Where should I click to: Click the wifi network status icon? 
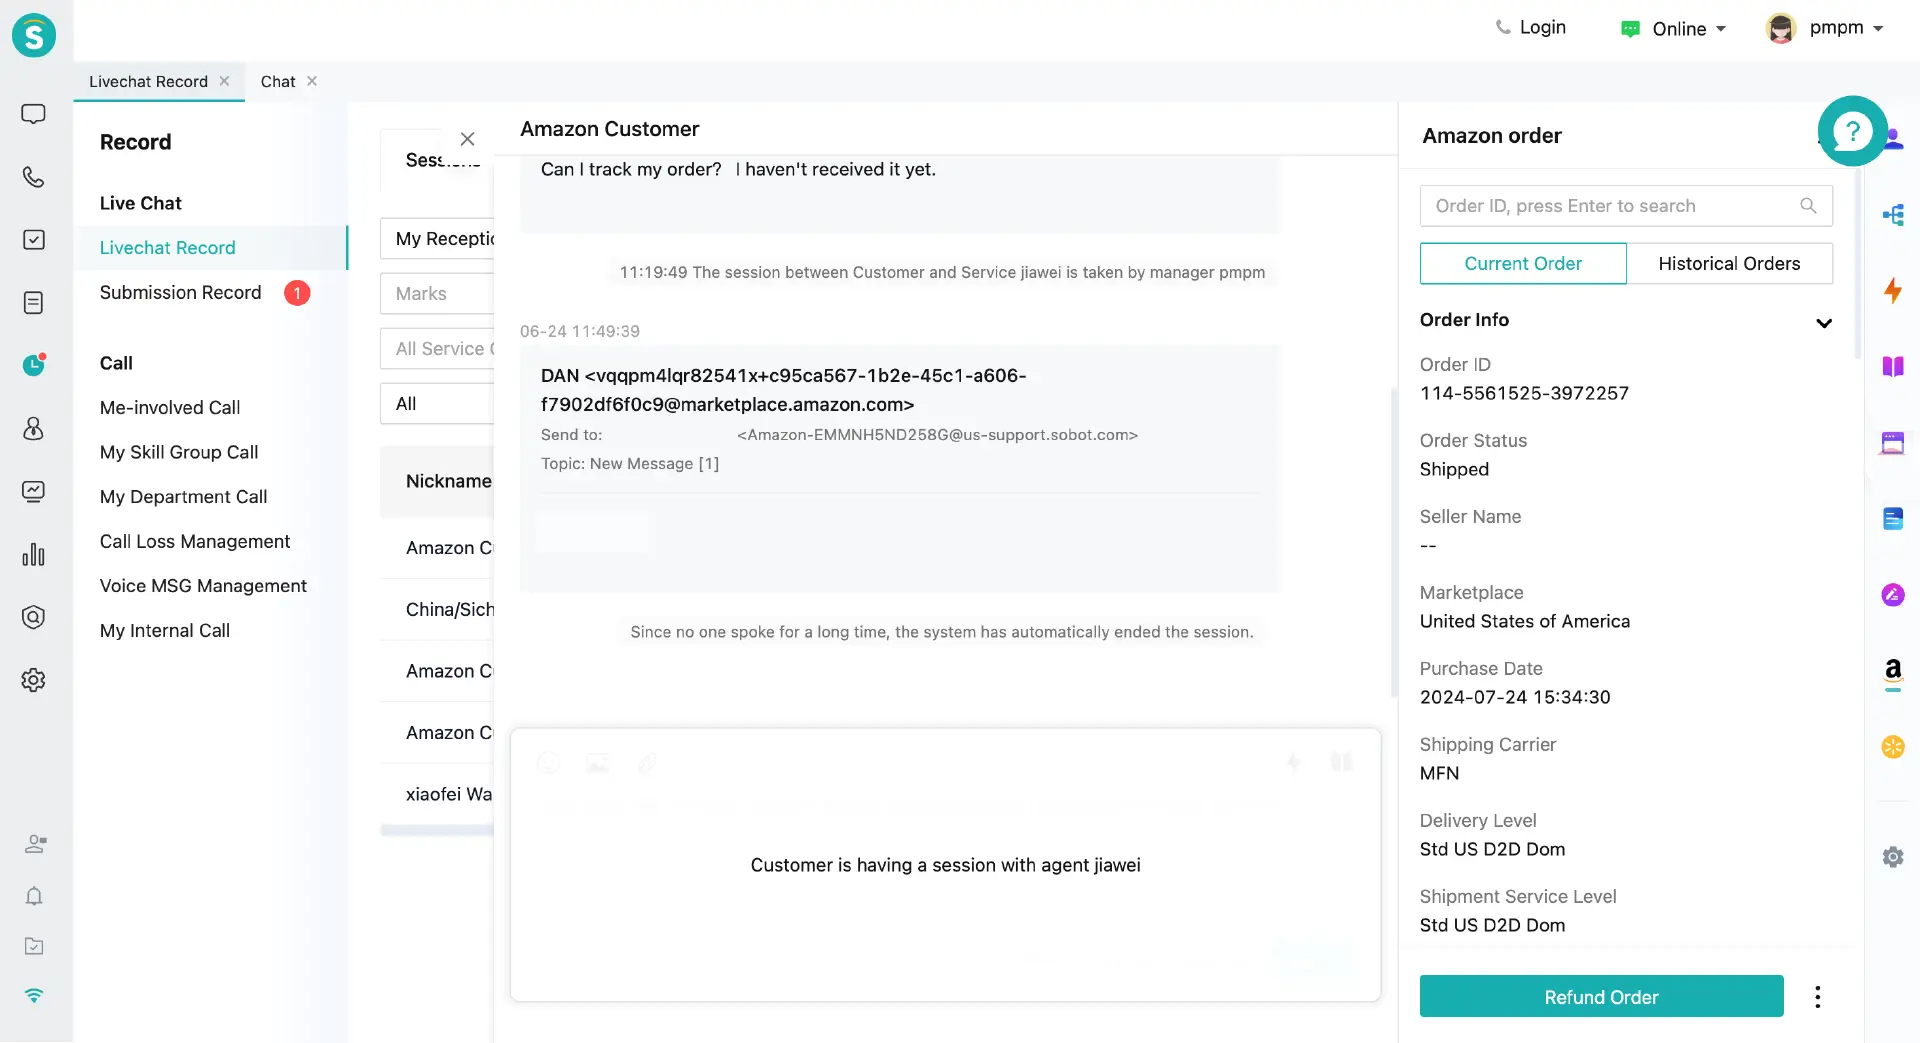34,996
